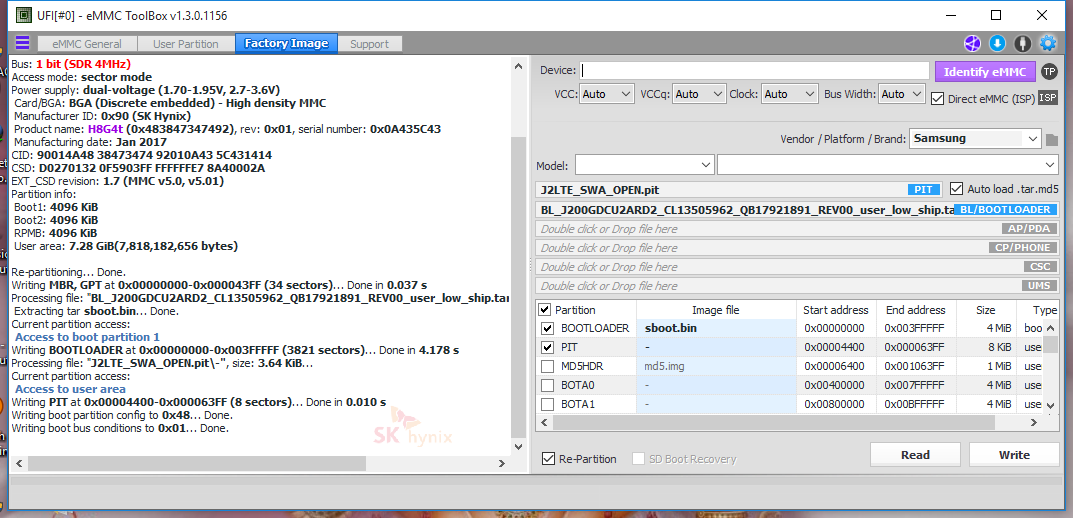The width and height of the screenshot is (1073, 518).
Task: Click the blue download update icon
Action: click(997, 43)
